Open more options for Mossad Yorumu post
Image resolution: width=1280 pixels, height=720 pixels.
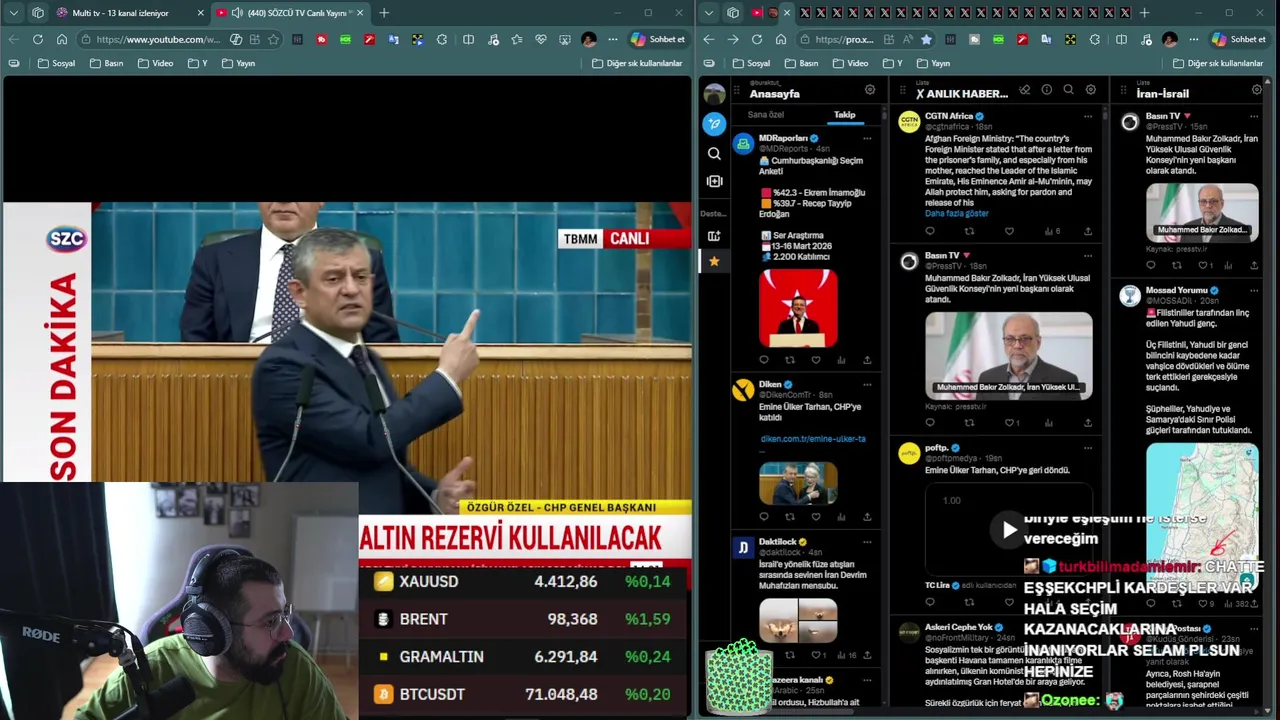(1255, 290)
